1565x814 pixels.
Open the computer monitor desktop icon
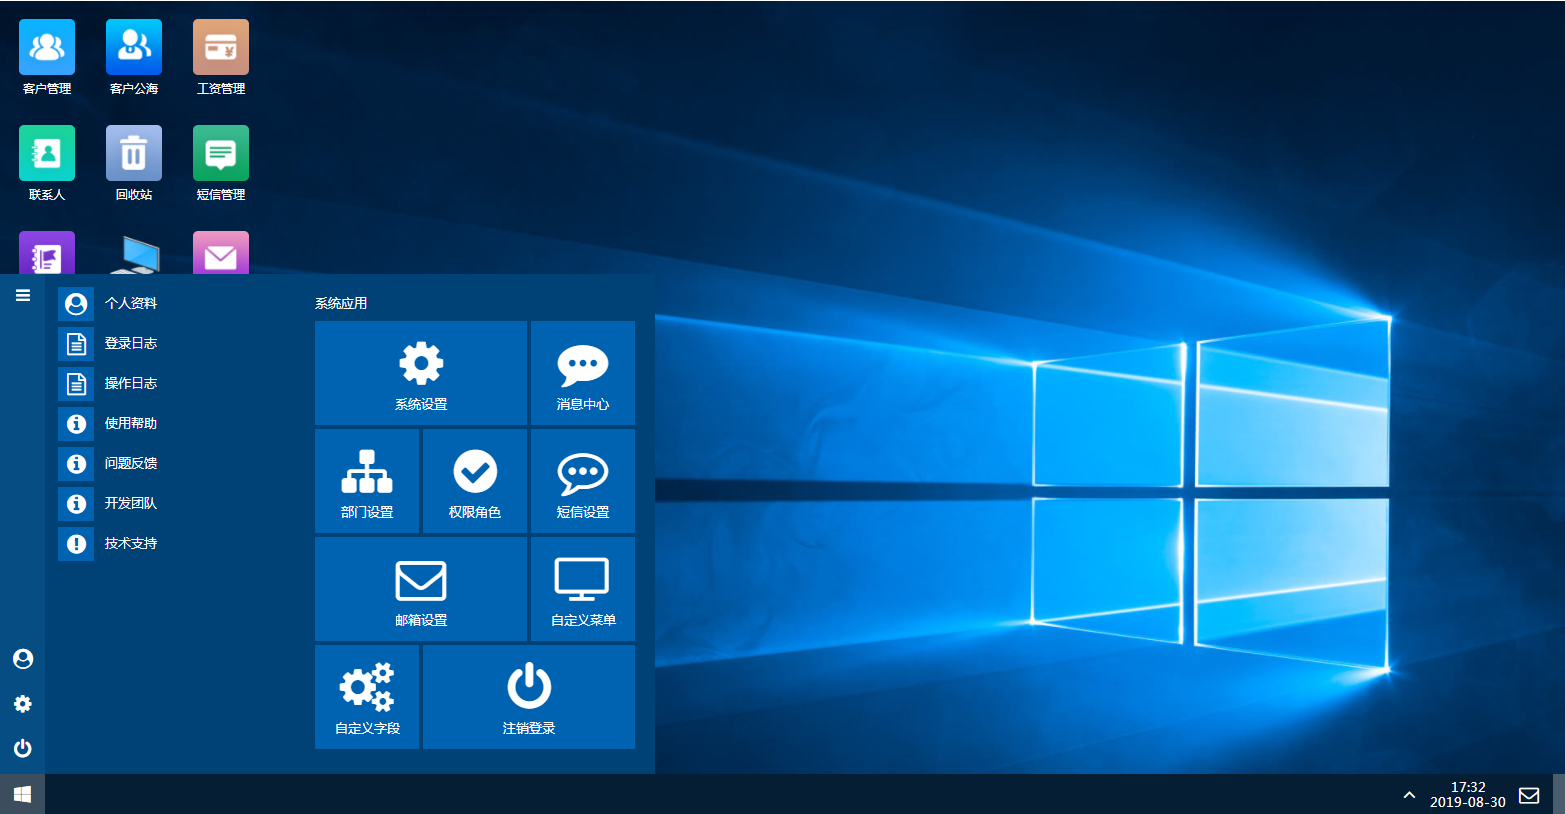(134, 254)
